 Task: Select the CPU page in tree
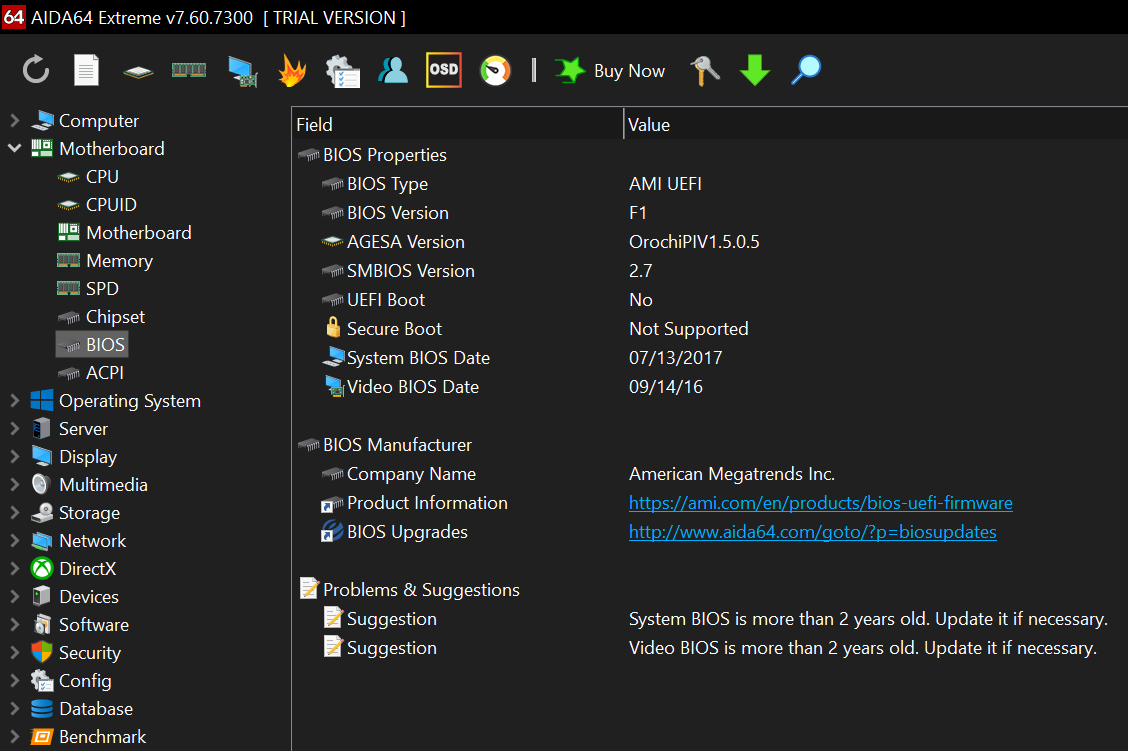pyautogui.click(x=102, y=176)
